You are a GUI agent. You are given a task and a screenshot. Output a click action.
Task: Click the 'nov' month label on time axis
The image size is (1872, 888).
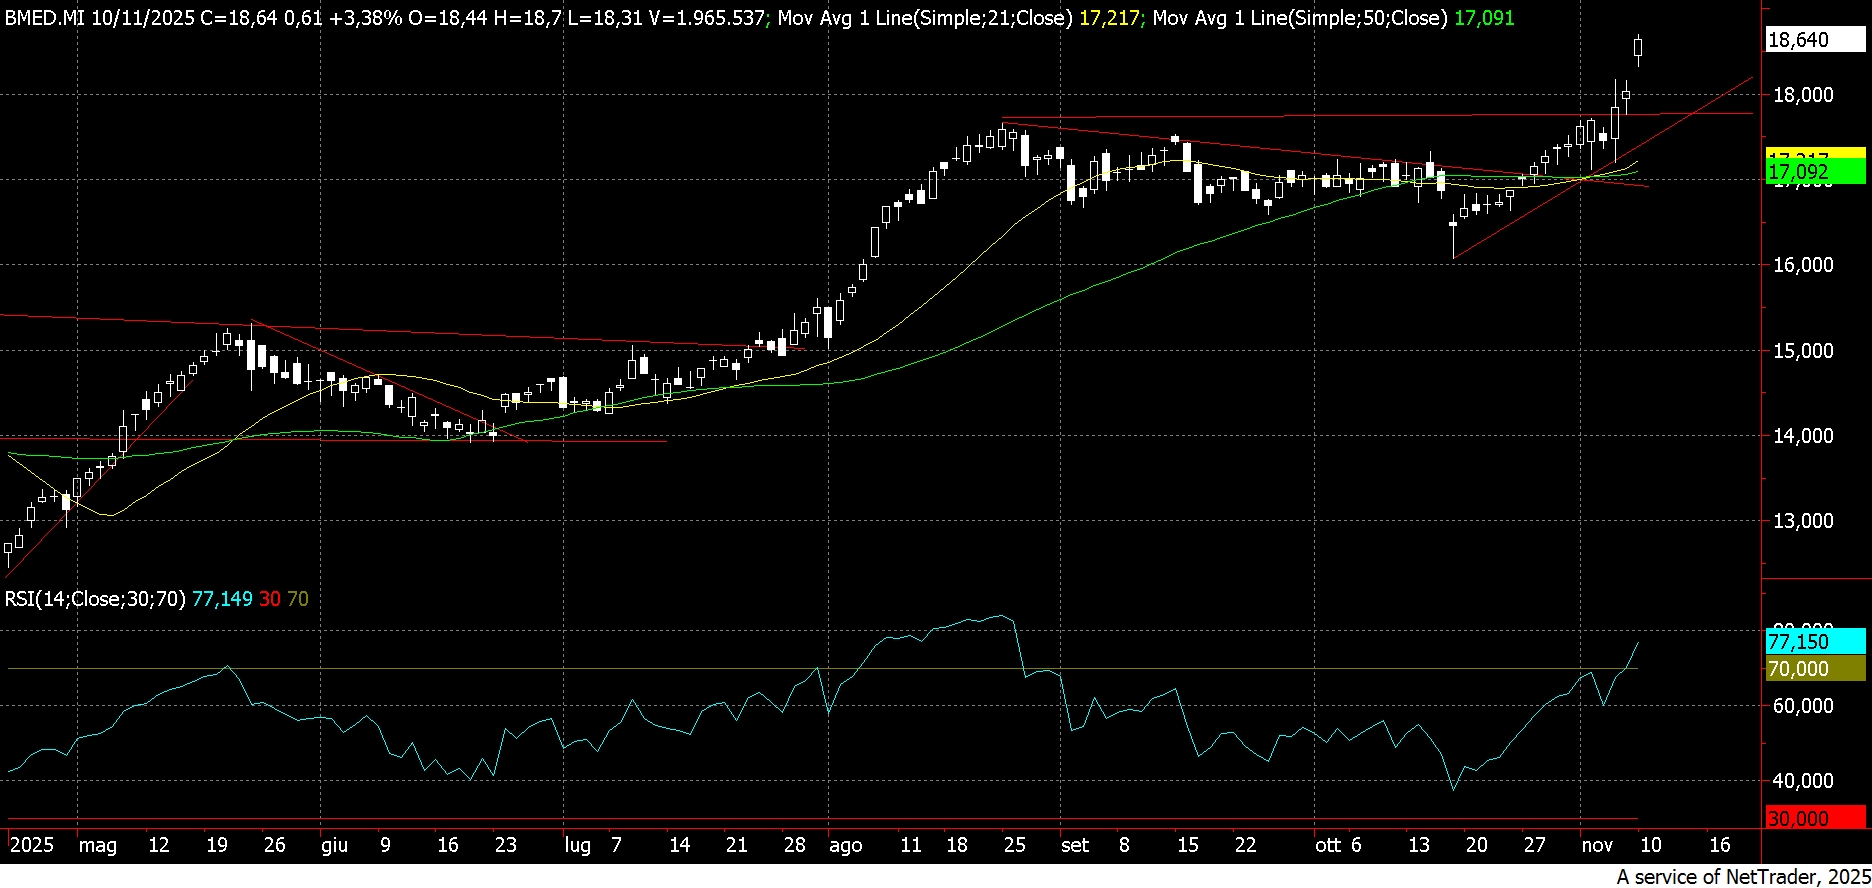pyautogui.click(x=1597, y=845)
